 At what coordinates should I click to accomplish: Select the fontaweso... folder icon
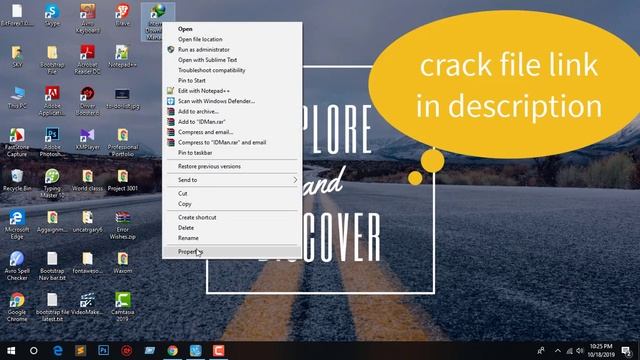click(x=87, y=263)
